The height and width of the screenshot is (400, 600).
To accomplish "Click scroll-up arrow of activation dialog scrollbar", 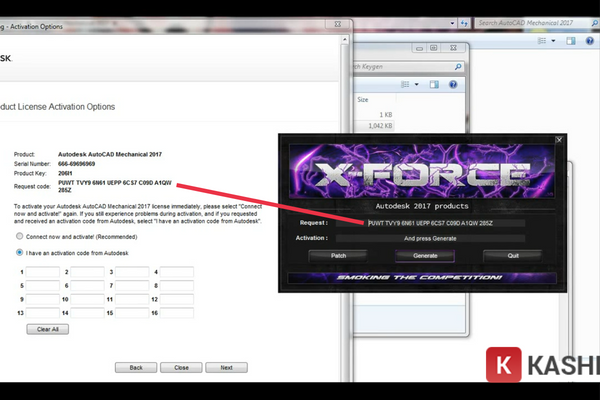I will [x=345, y=39].
